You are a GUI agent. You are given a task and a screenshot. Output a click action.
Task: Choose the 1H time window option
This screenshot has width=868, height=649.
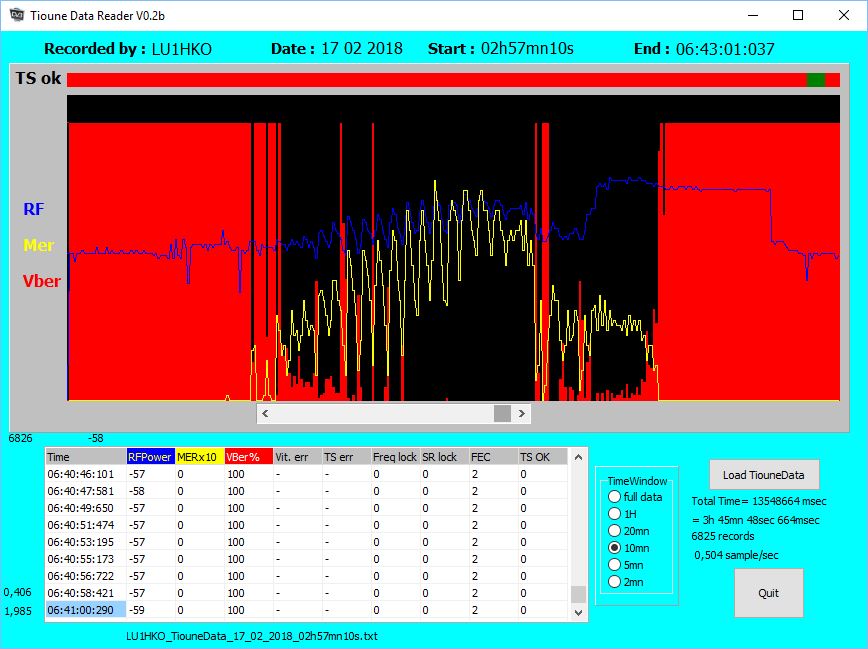click(614, 514)
